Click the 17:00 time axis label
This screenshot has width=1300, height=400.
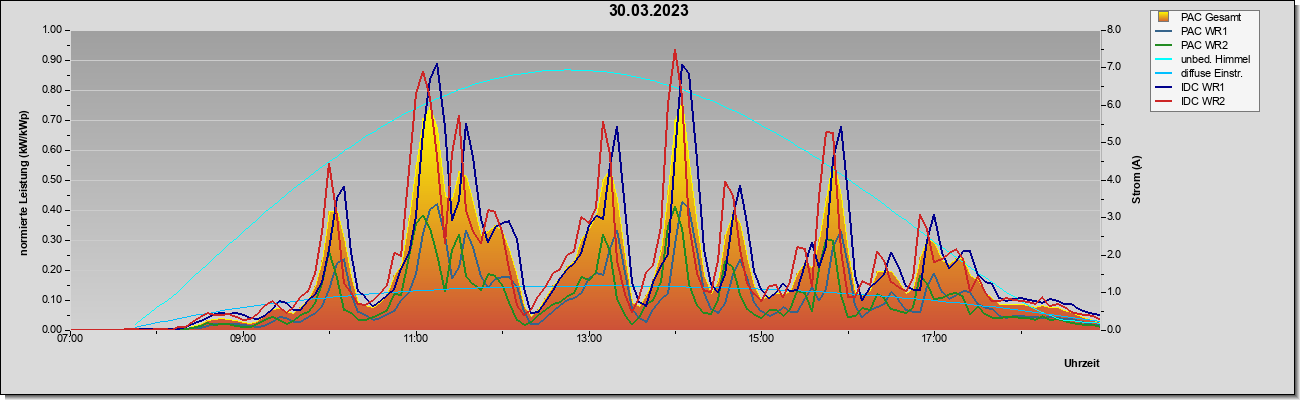934,340
